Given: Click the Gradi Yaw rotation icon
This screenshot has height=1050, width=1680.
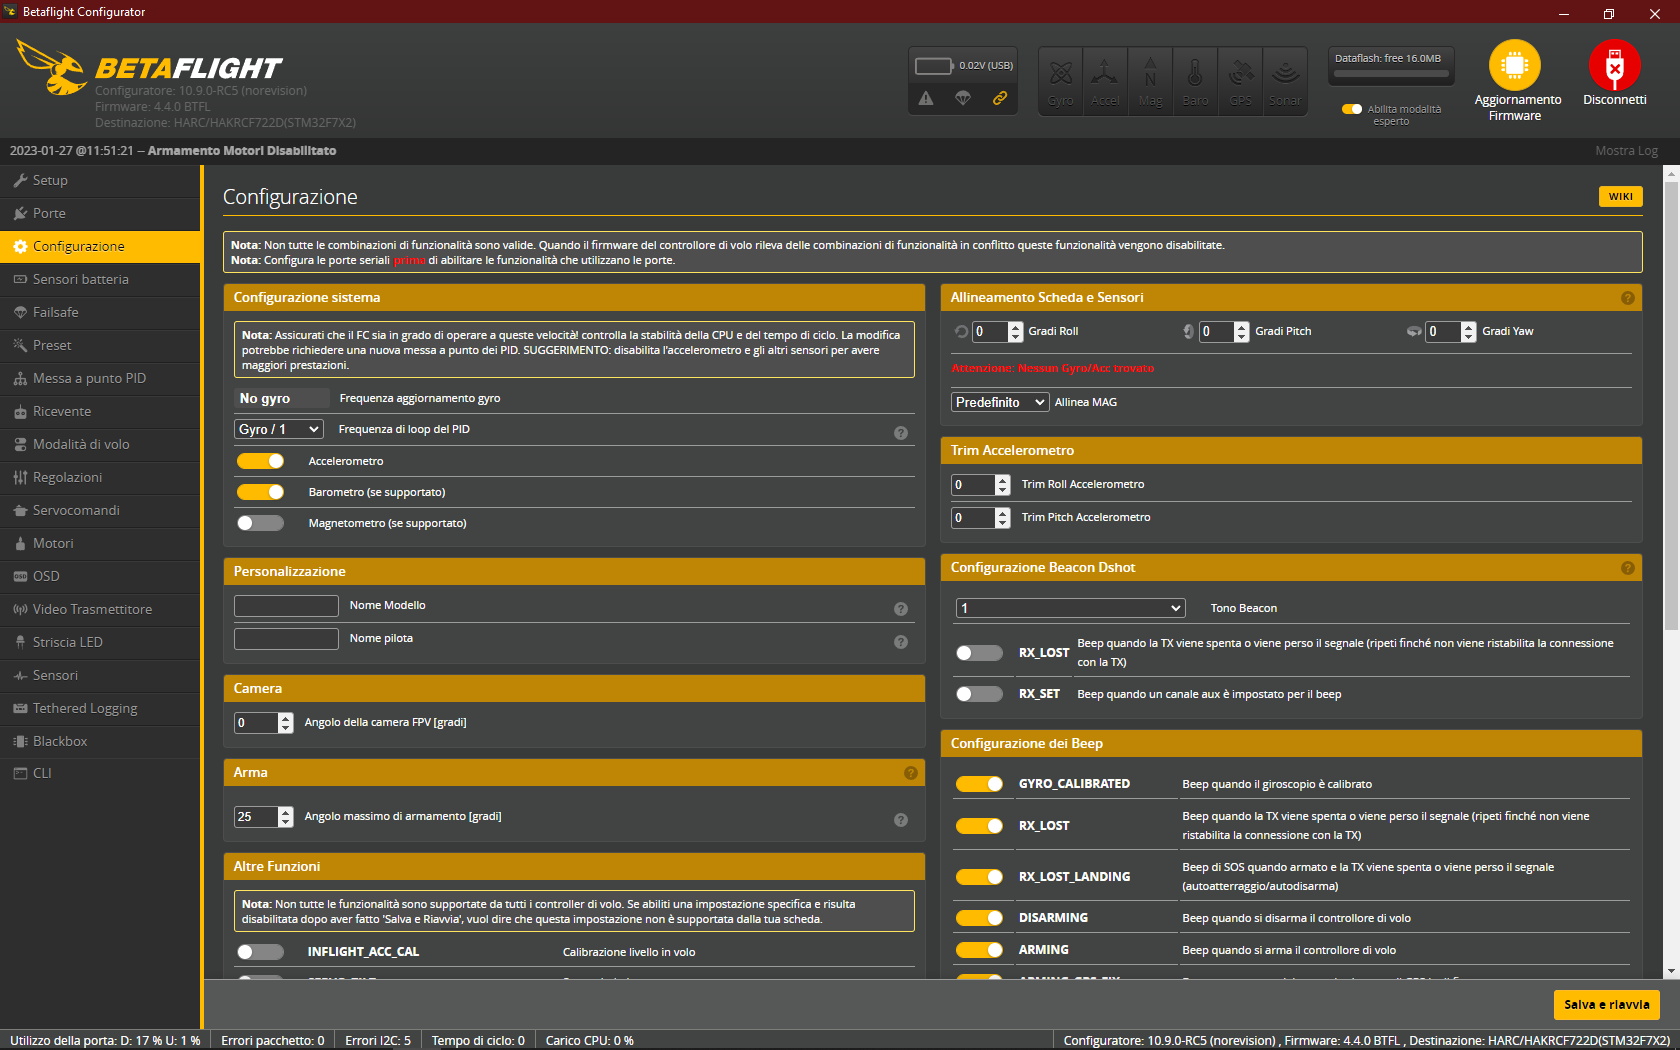Looking at the screenshot, I should coord(1414,332).
